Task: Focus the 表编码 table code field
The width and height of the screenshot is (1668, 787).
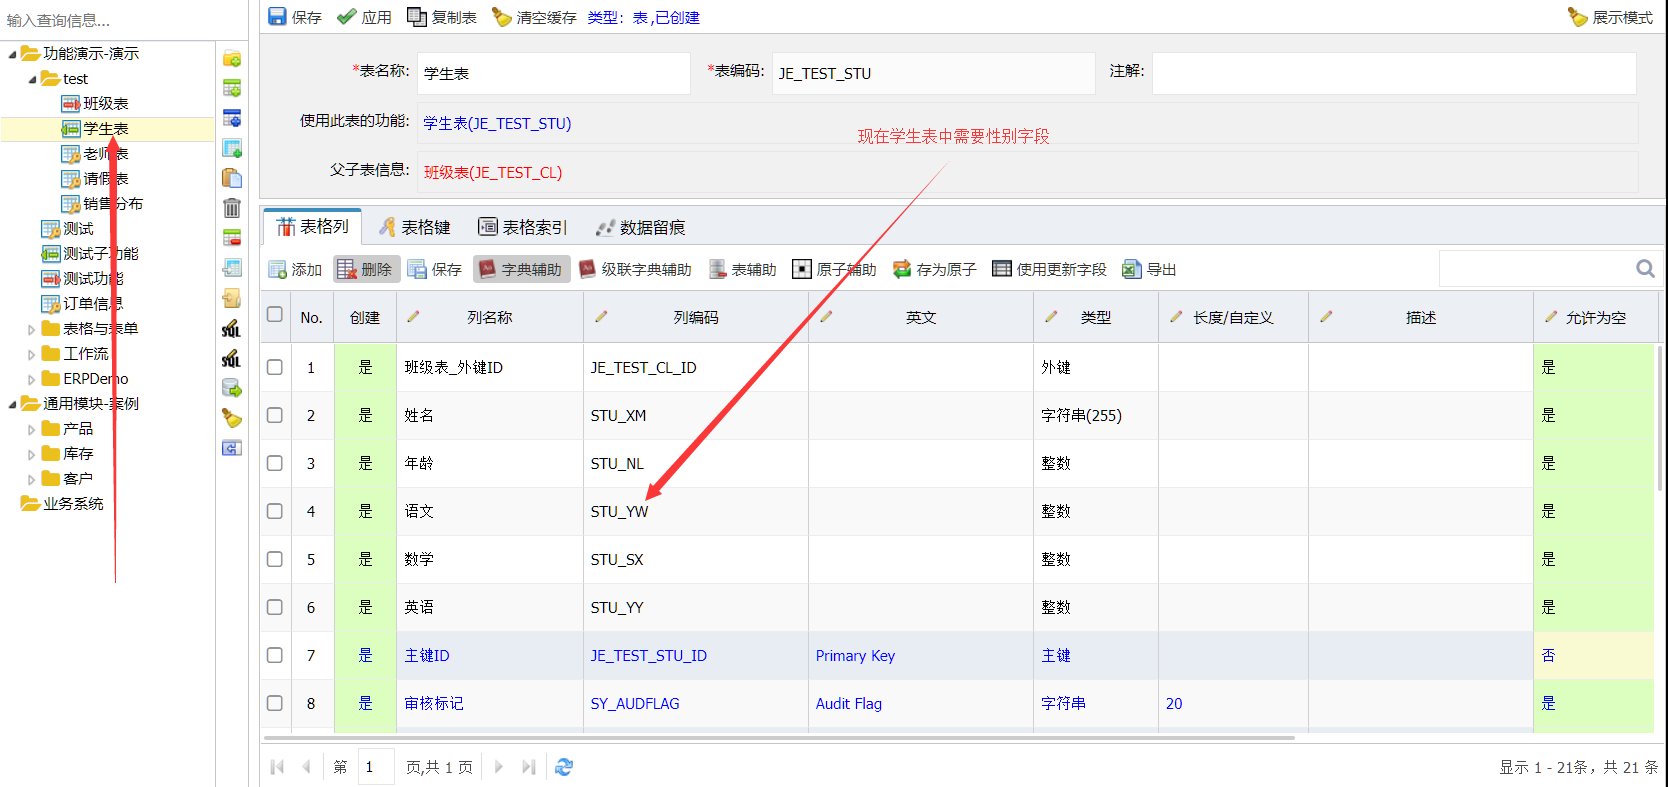Action: 934,73
